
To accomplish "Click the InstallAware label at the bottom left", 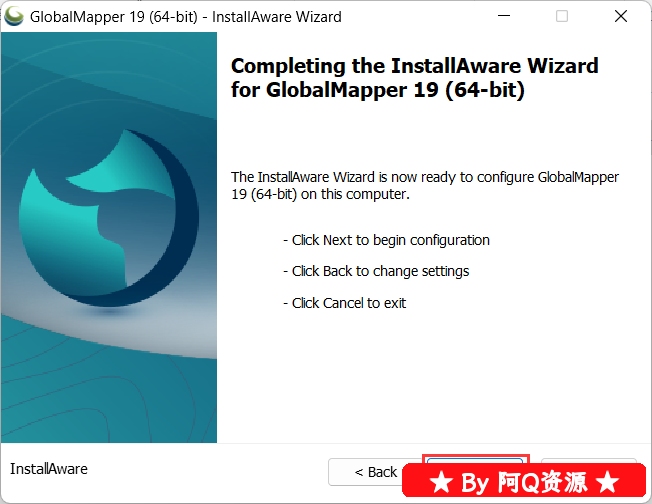I will 49,469.
